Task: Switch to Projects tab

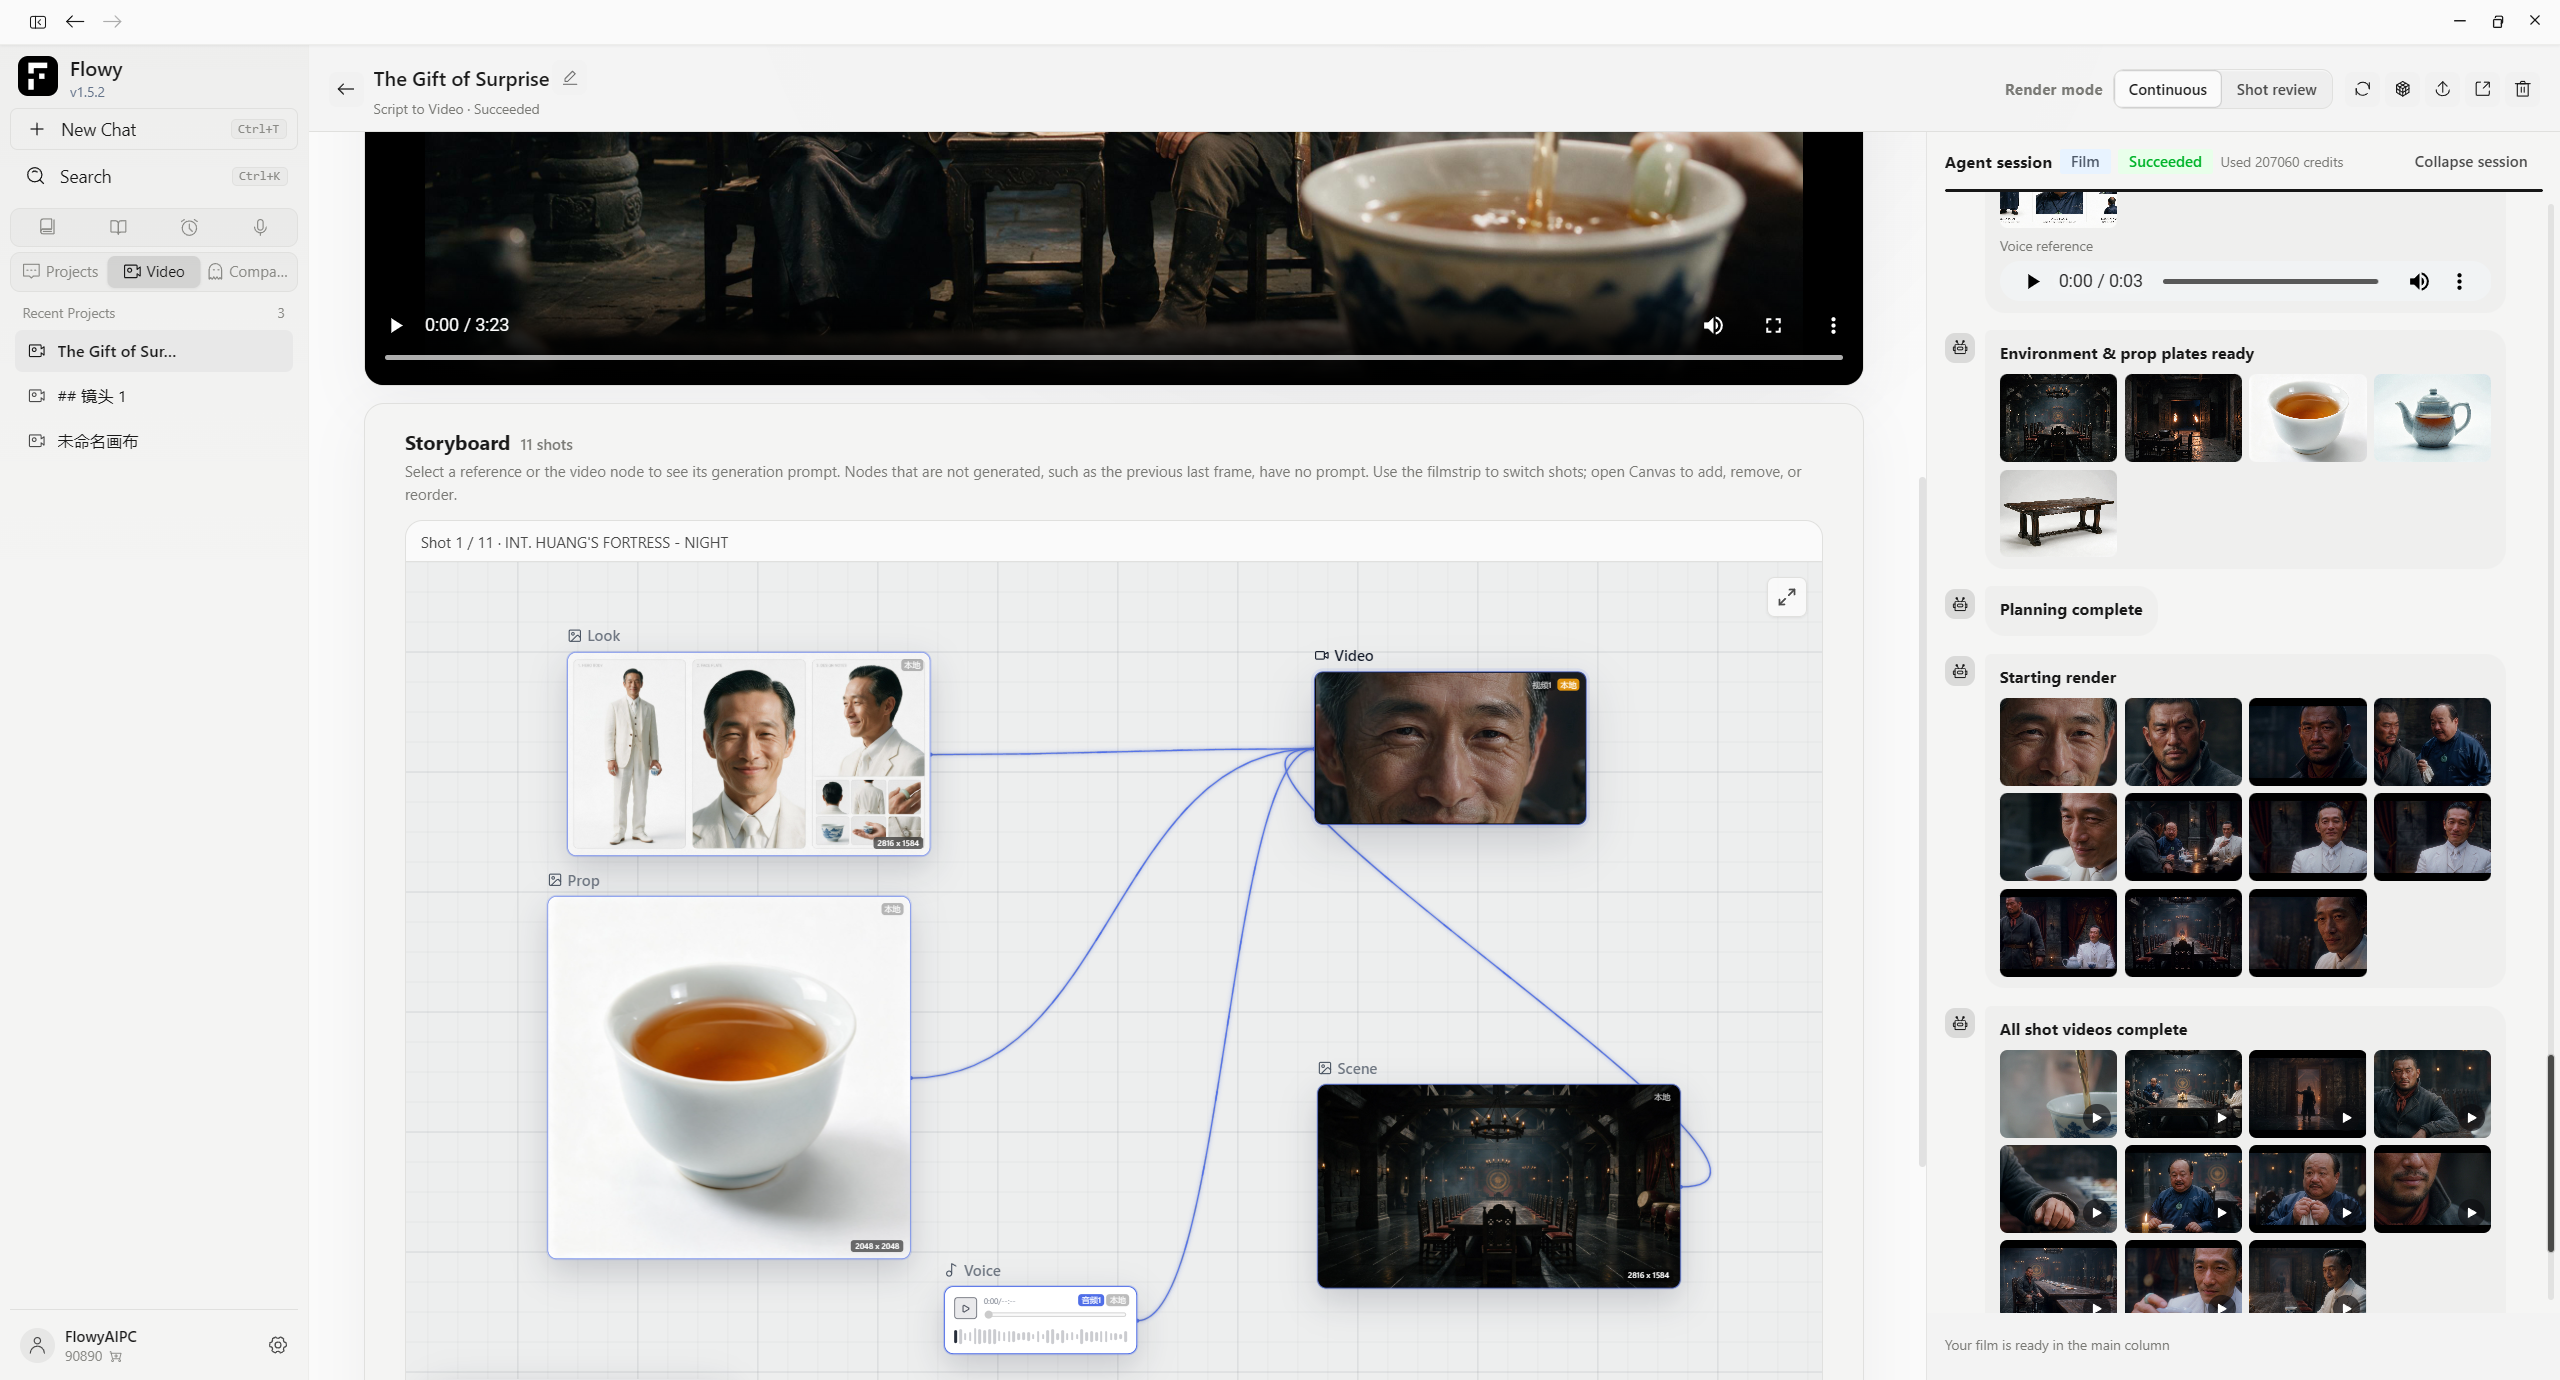Action: tap(61, 271)
